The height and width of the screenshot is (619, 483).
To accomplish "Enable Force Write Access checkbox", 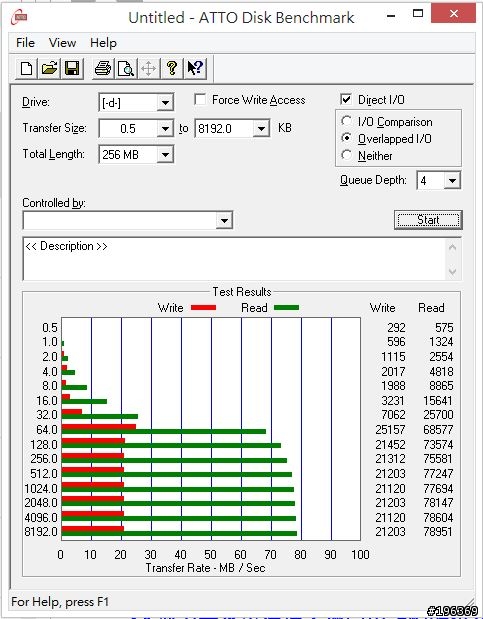I will tap(200, 99).
